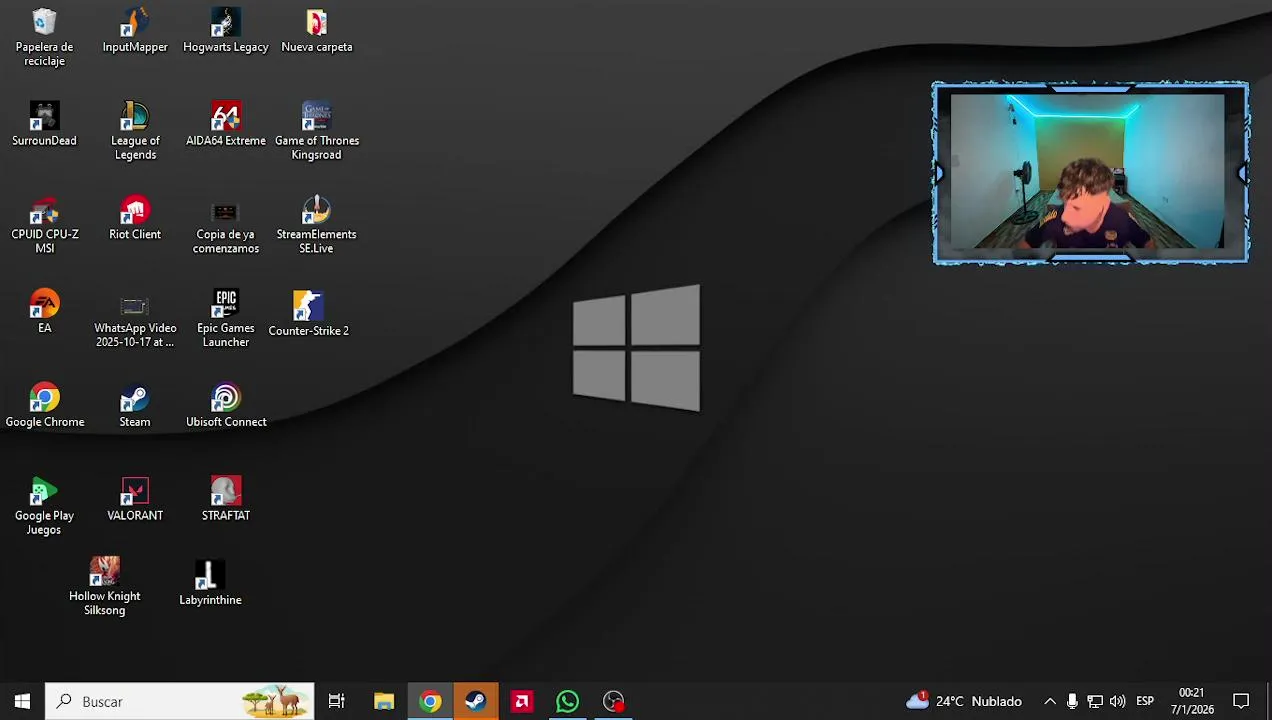Select the AIDA64 Extreme shortcut
This screenshot has width=1272, height=720.
(x=226, y=124)
